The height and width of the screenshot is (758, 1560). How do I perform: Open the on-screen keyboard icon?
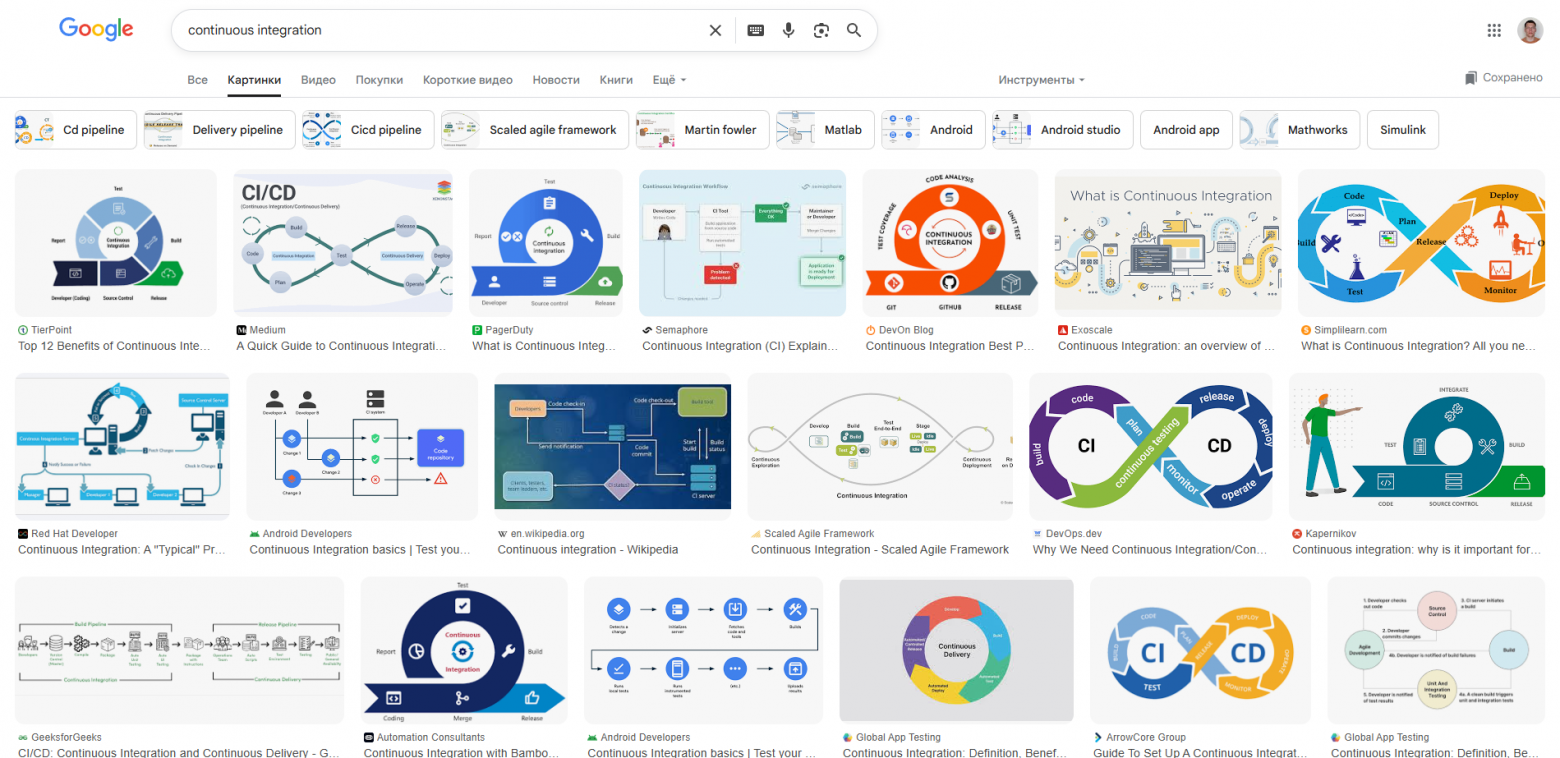(x=755, y=30)
